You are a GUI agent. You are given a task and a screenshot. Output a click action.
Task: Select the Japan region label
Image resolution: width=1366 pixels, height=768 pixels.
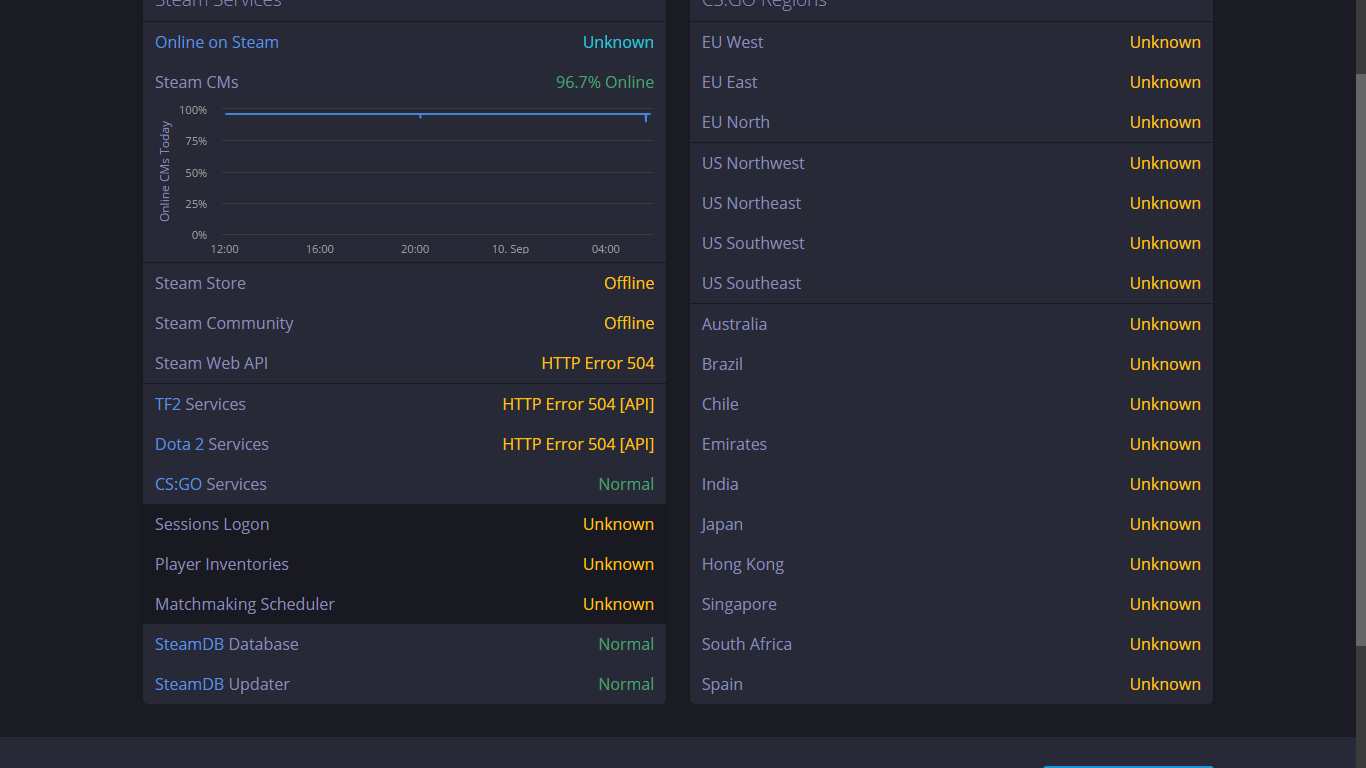pyautogui.click(x=722, y=524)
